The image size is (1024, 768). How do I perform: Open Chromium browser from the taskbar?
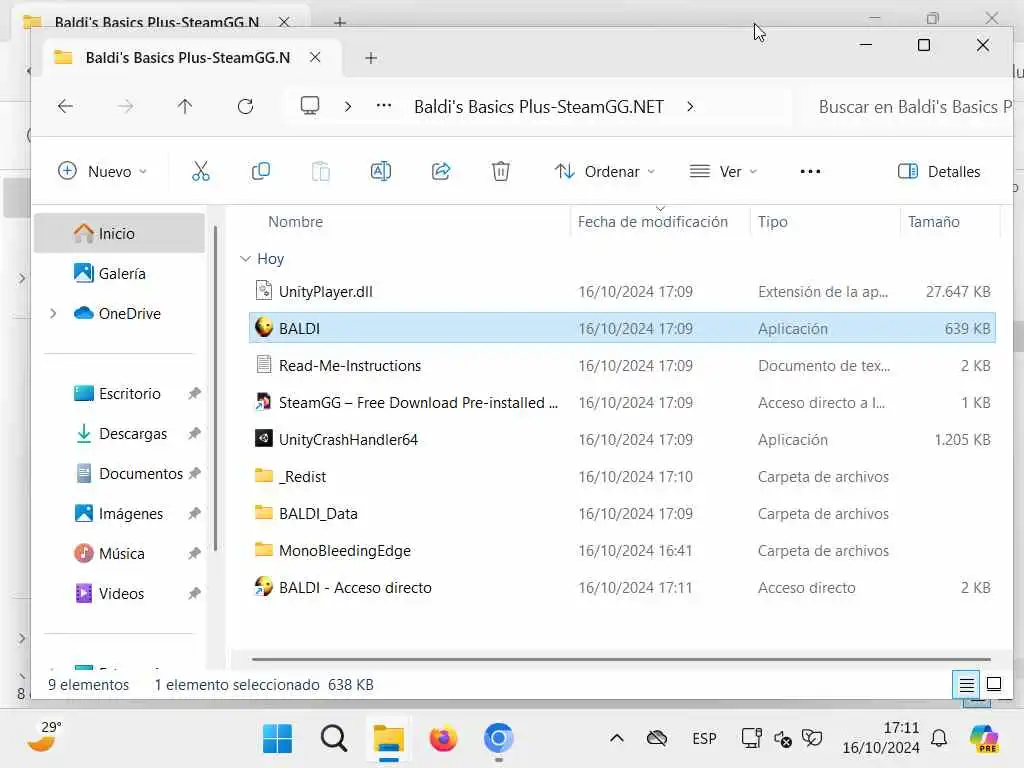point(499,739)
